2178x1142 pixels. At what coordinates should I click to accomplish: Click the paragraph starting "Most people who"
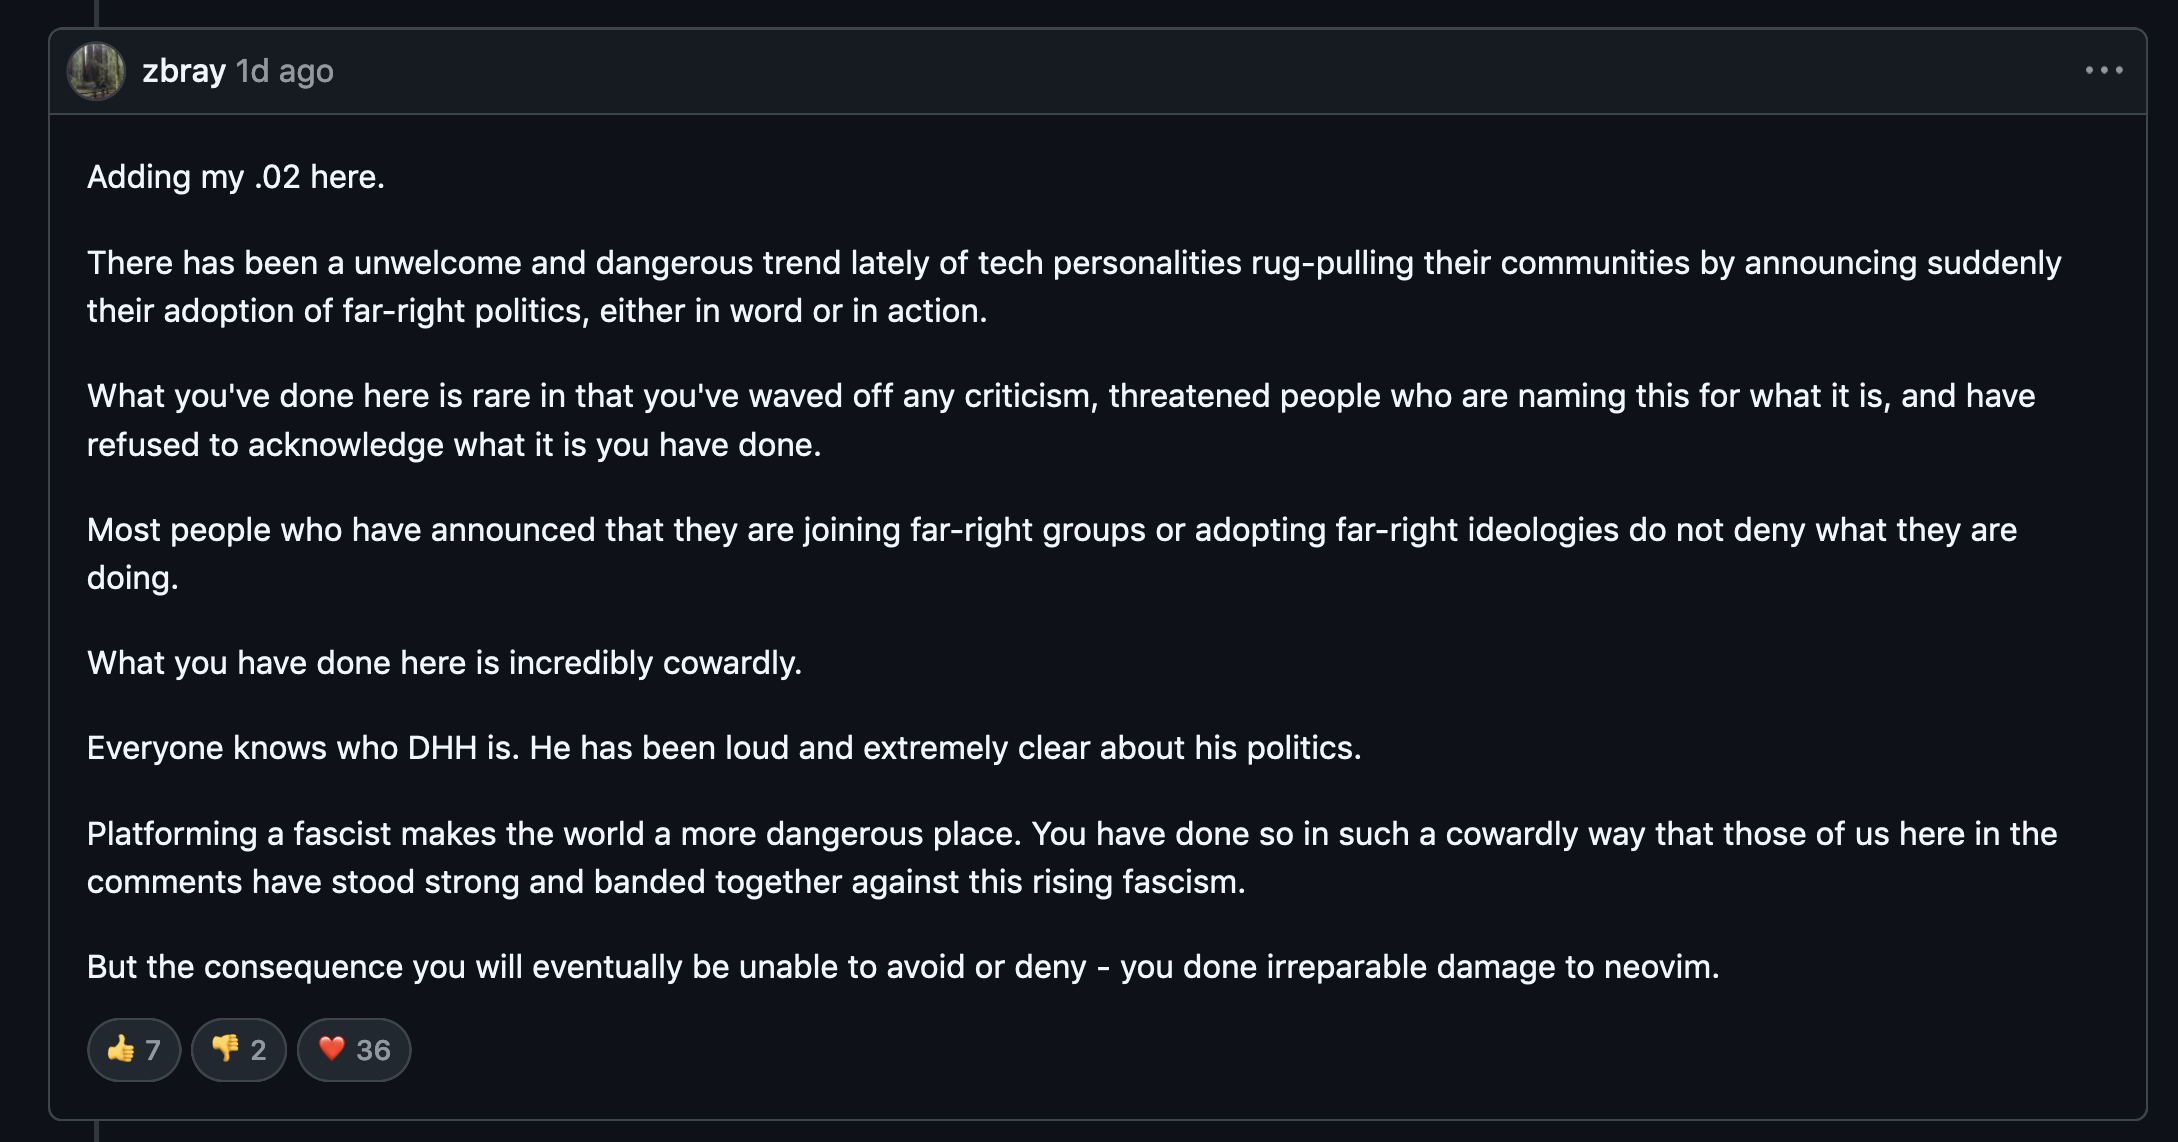[1052, 554]
